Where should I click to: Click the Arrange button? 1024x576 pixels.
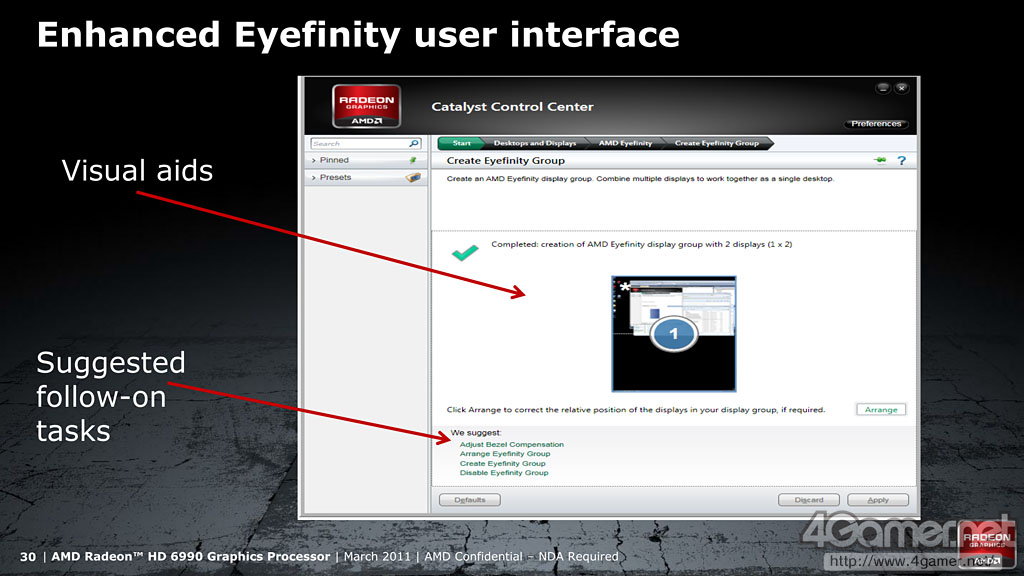tap(881, 409)
